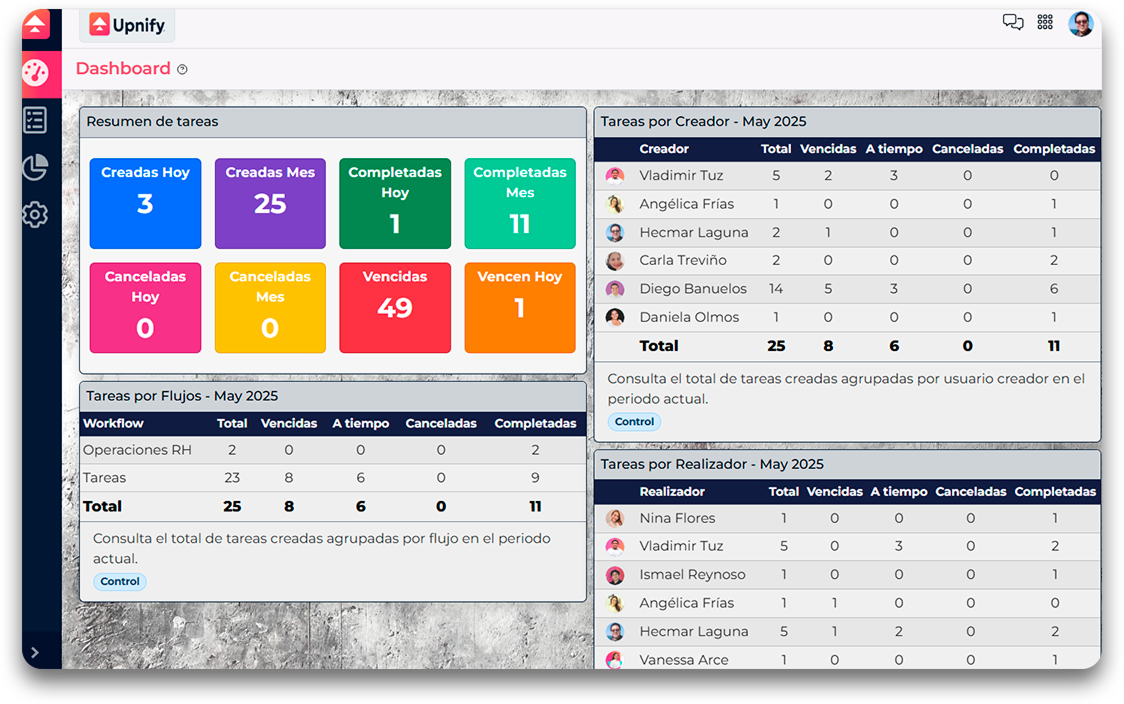The image size is (1124, 704).
Task: Open your profile avatar at top right
Action: [1081, 21]
